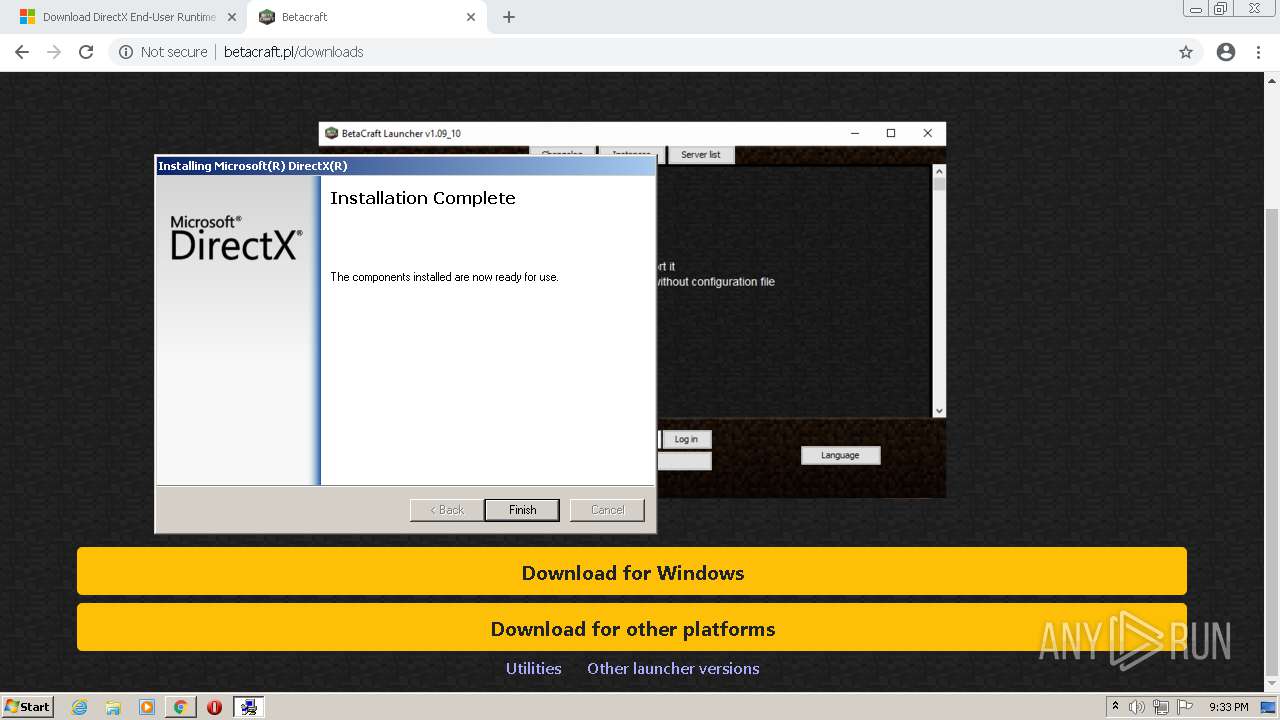Open the Chrome profile avatar menu
This screenshot has height=720, width=1280.
tap(1226, 52)
